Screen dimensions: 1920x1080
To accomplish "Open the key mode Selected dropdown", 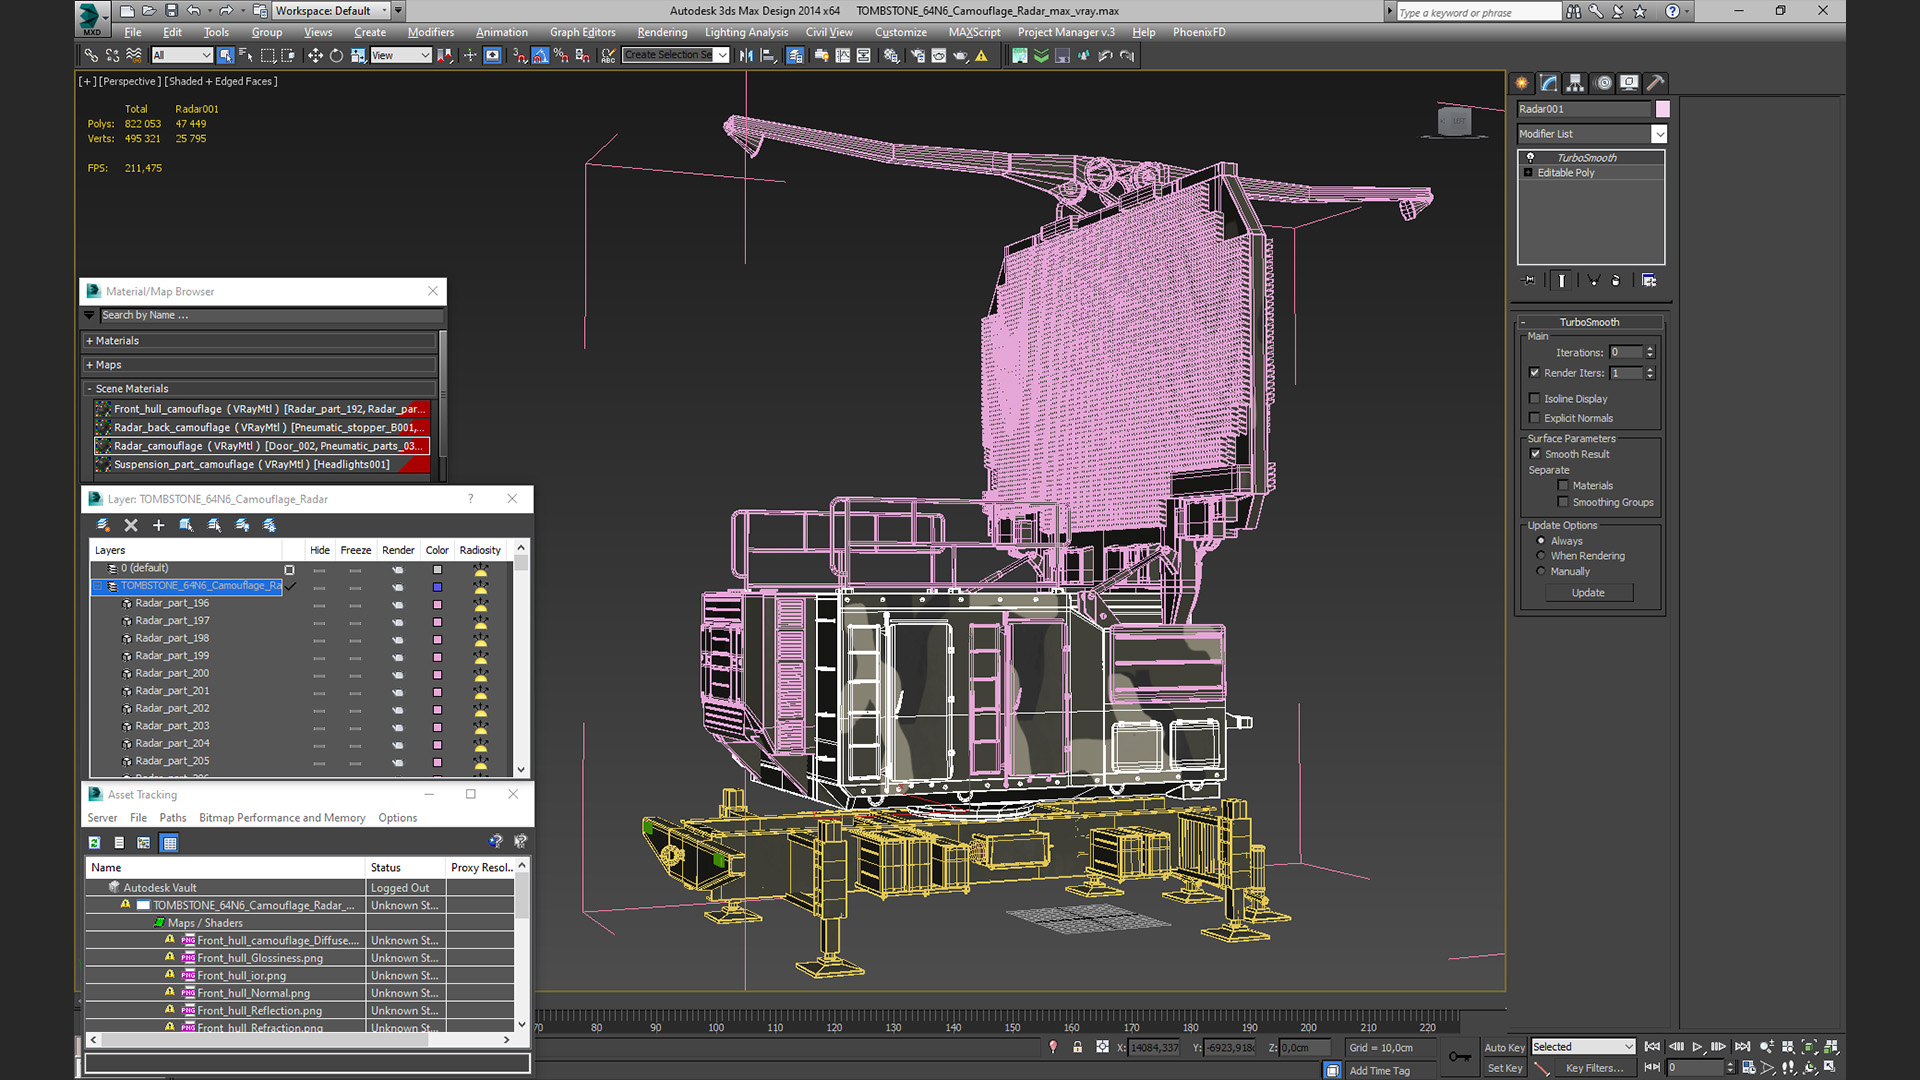I will click(1583, 1047).
